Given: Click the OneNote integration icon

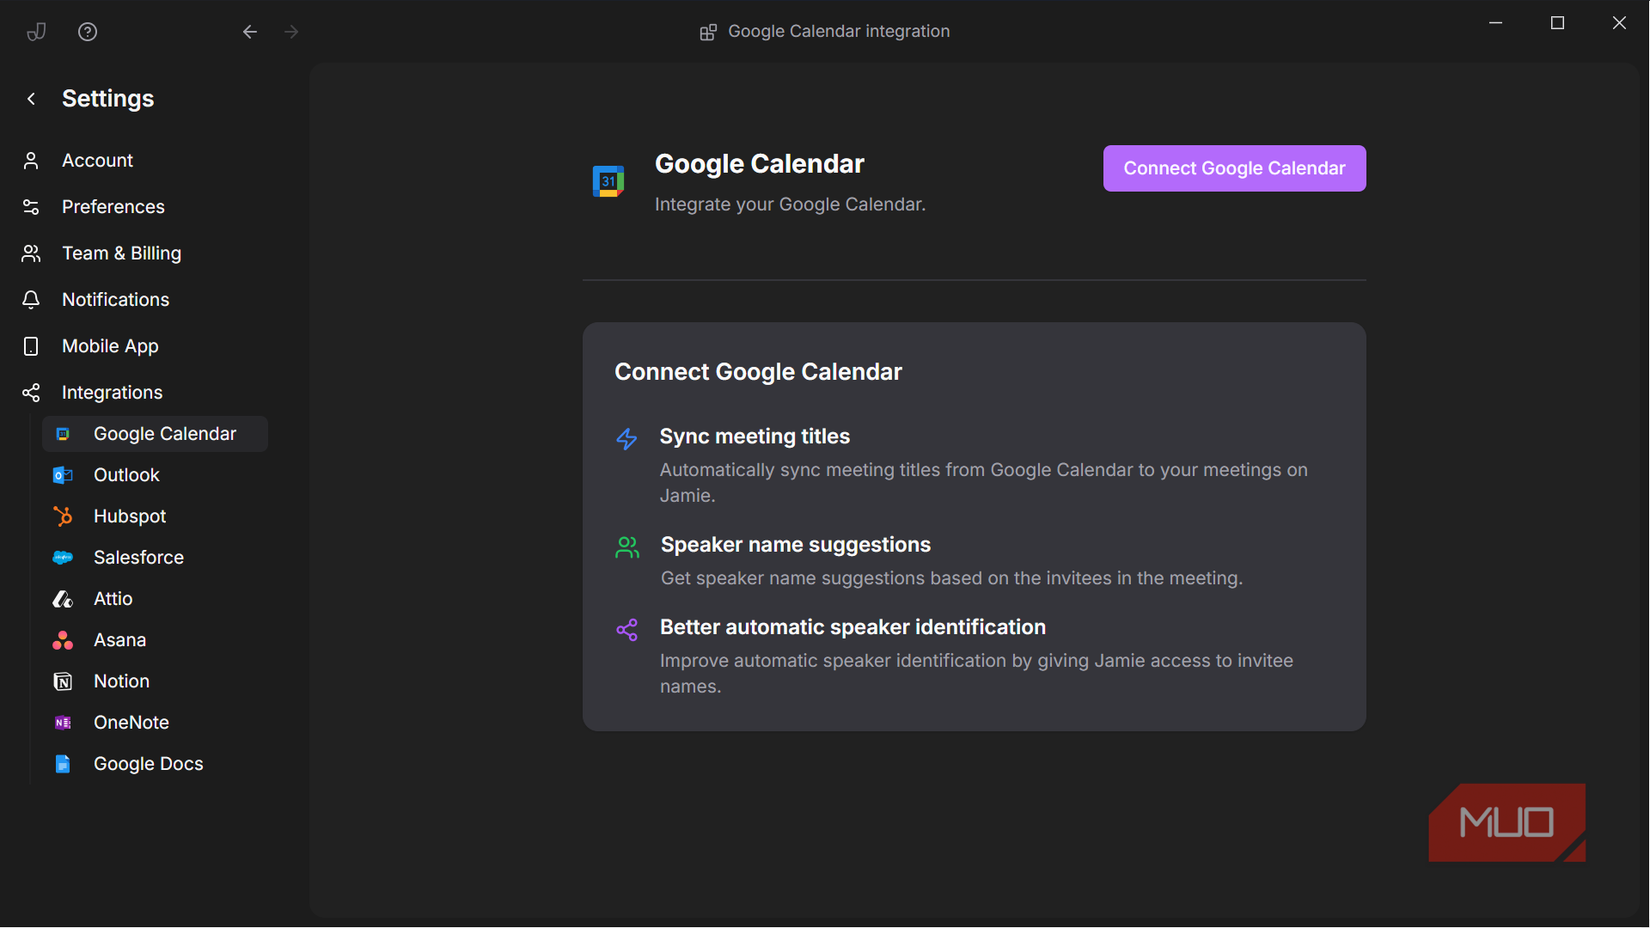Looking at the screenshot, I should pyautogui.click(x=63, y=722).
